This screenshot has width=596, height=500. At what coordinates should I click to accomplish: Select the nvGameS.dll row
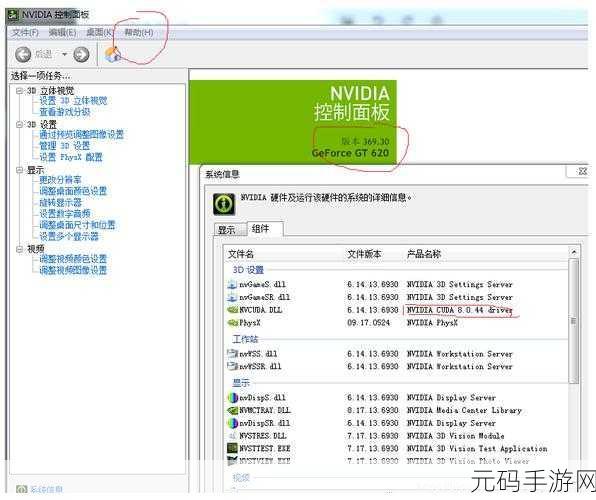(397, 284)
